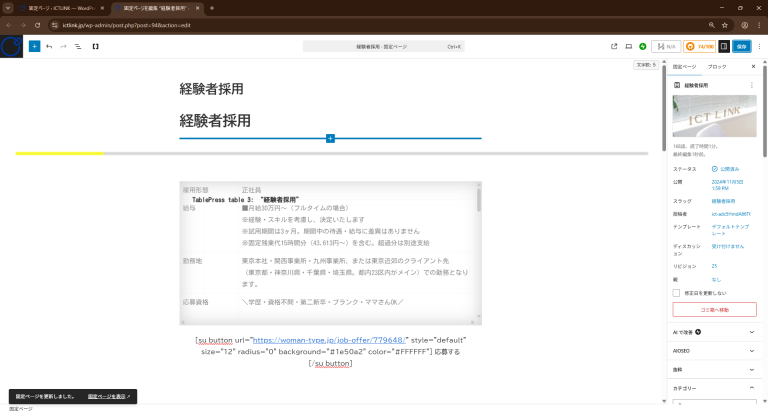Switch to the ブロック tab
Viewport: 768px width, 413px height.
(717, 67)
